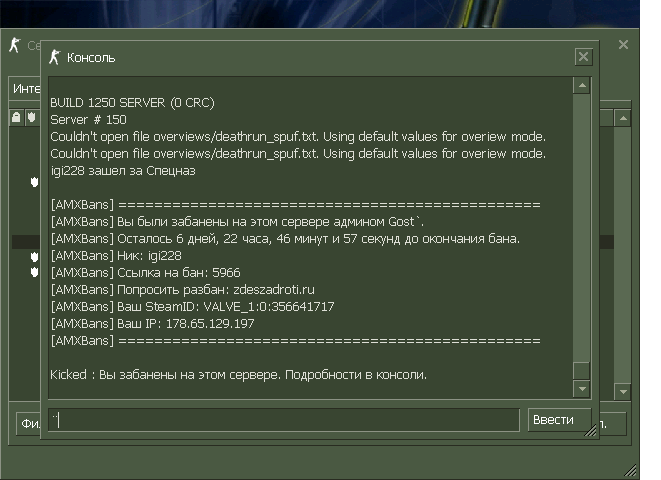
Task: Click the Фи... filters button in server browser
Action: point(29,423)
